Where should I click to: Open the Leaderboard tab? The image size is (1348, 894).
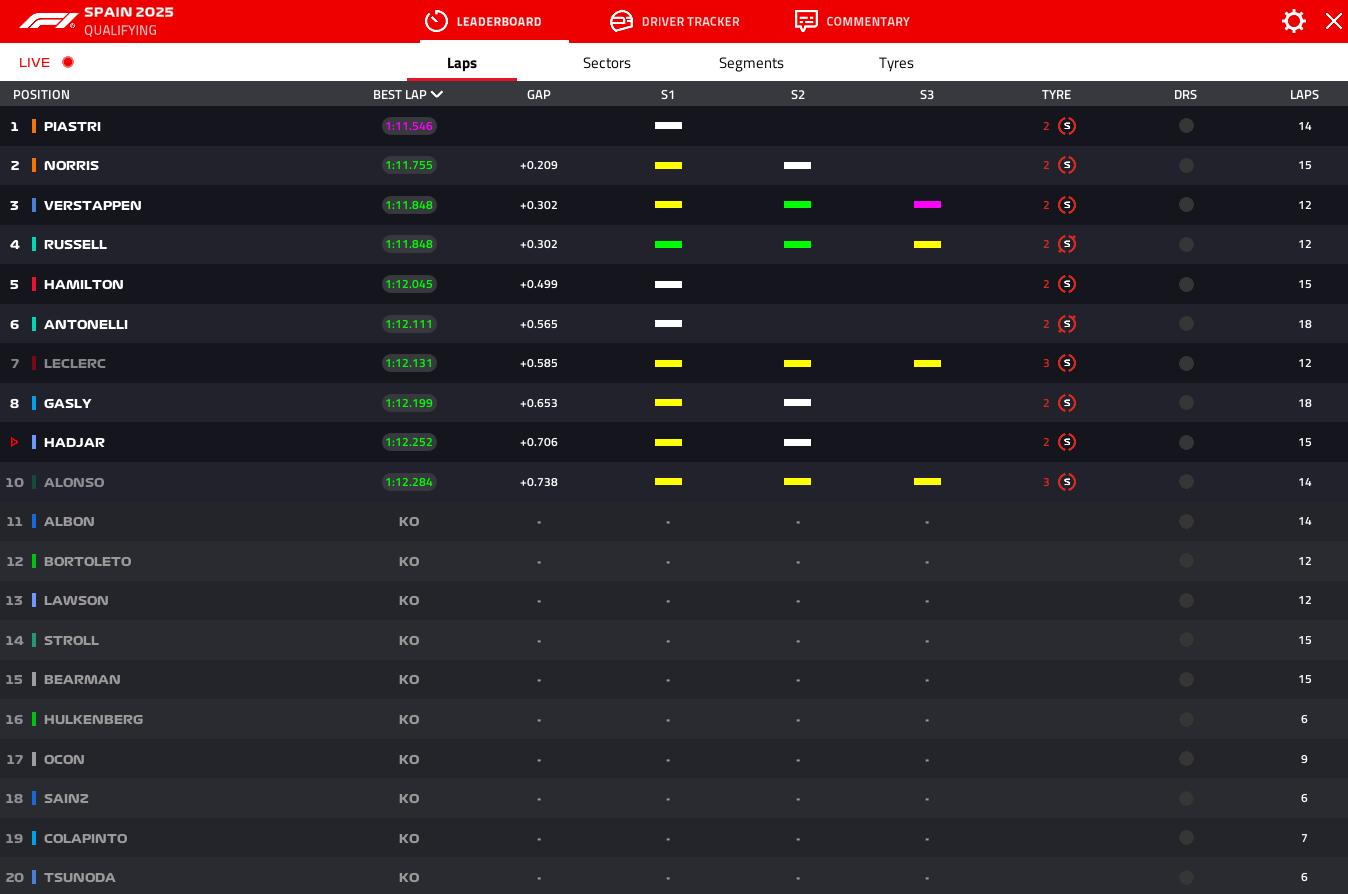click(x=494, y=21)
